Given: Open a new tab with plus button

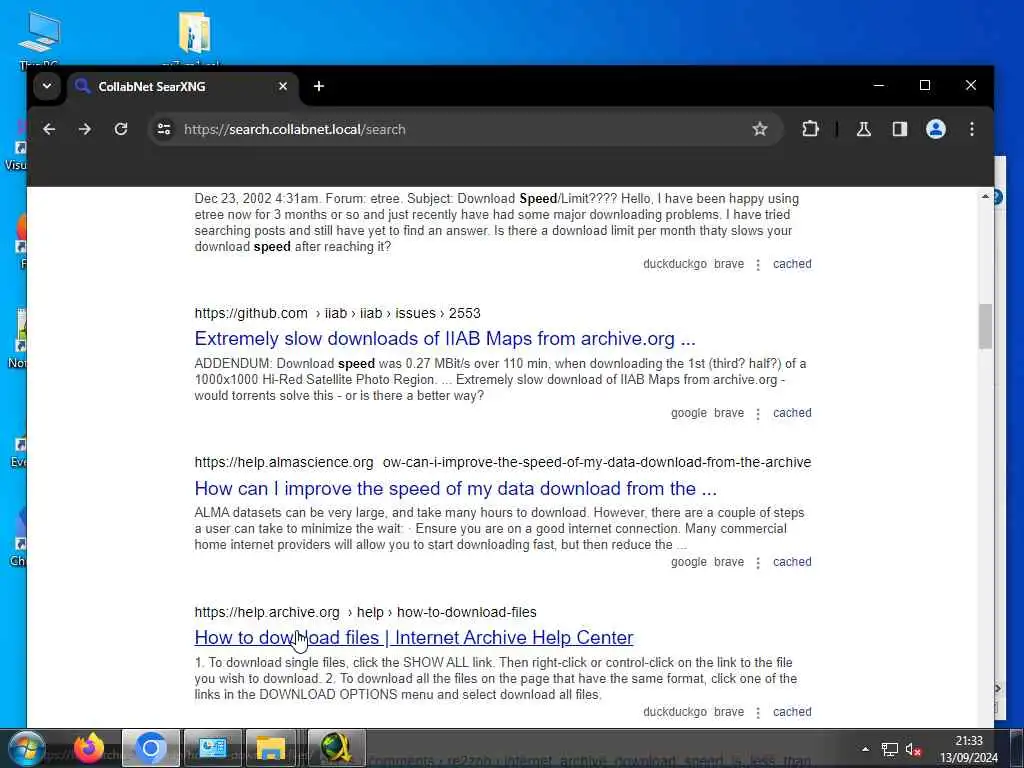Looking at the screenshot, I should click(x=319, y=86).
